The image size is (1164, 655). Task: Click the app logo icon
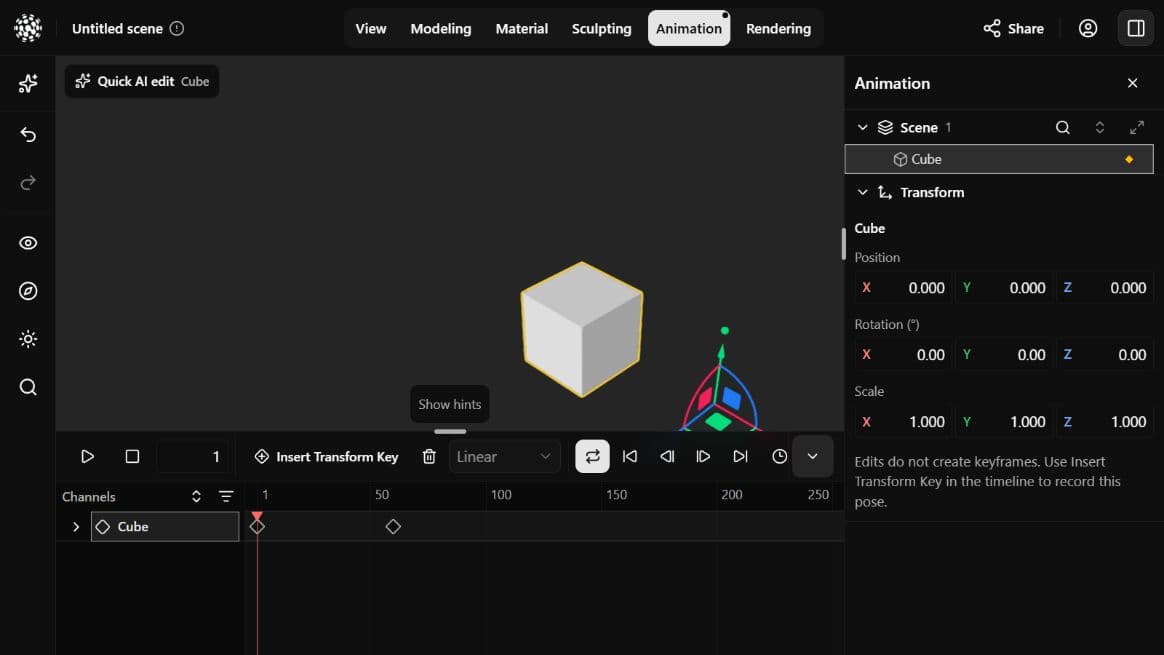coord(28,28)
